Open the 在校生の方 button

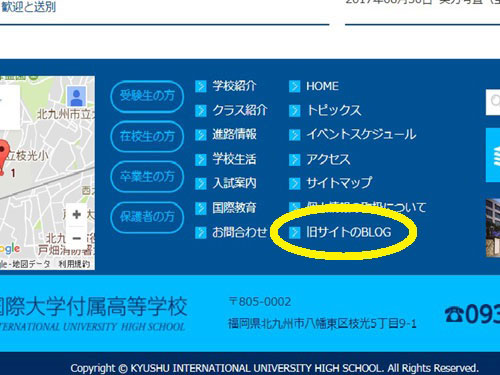[147, 137]
